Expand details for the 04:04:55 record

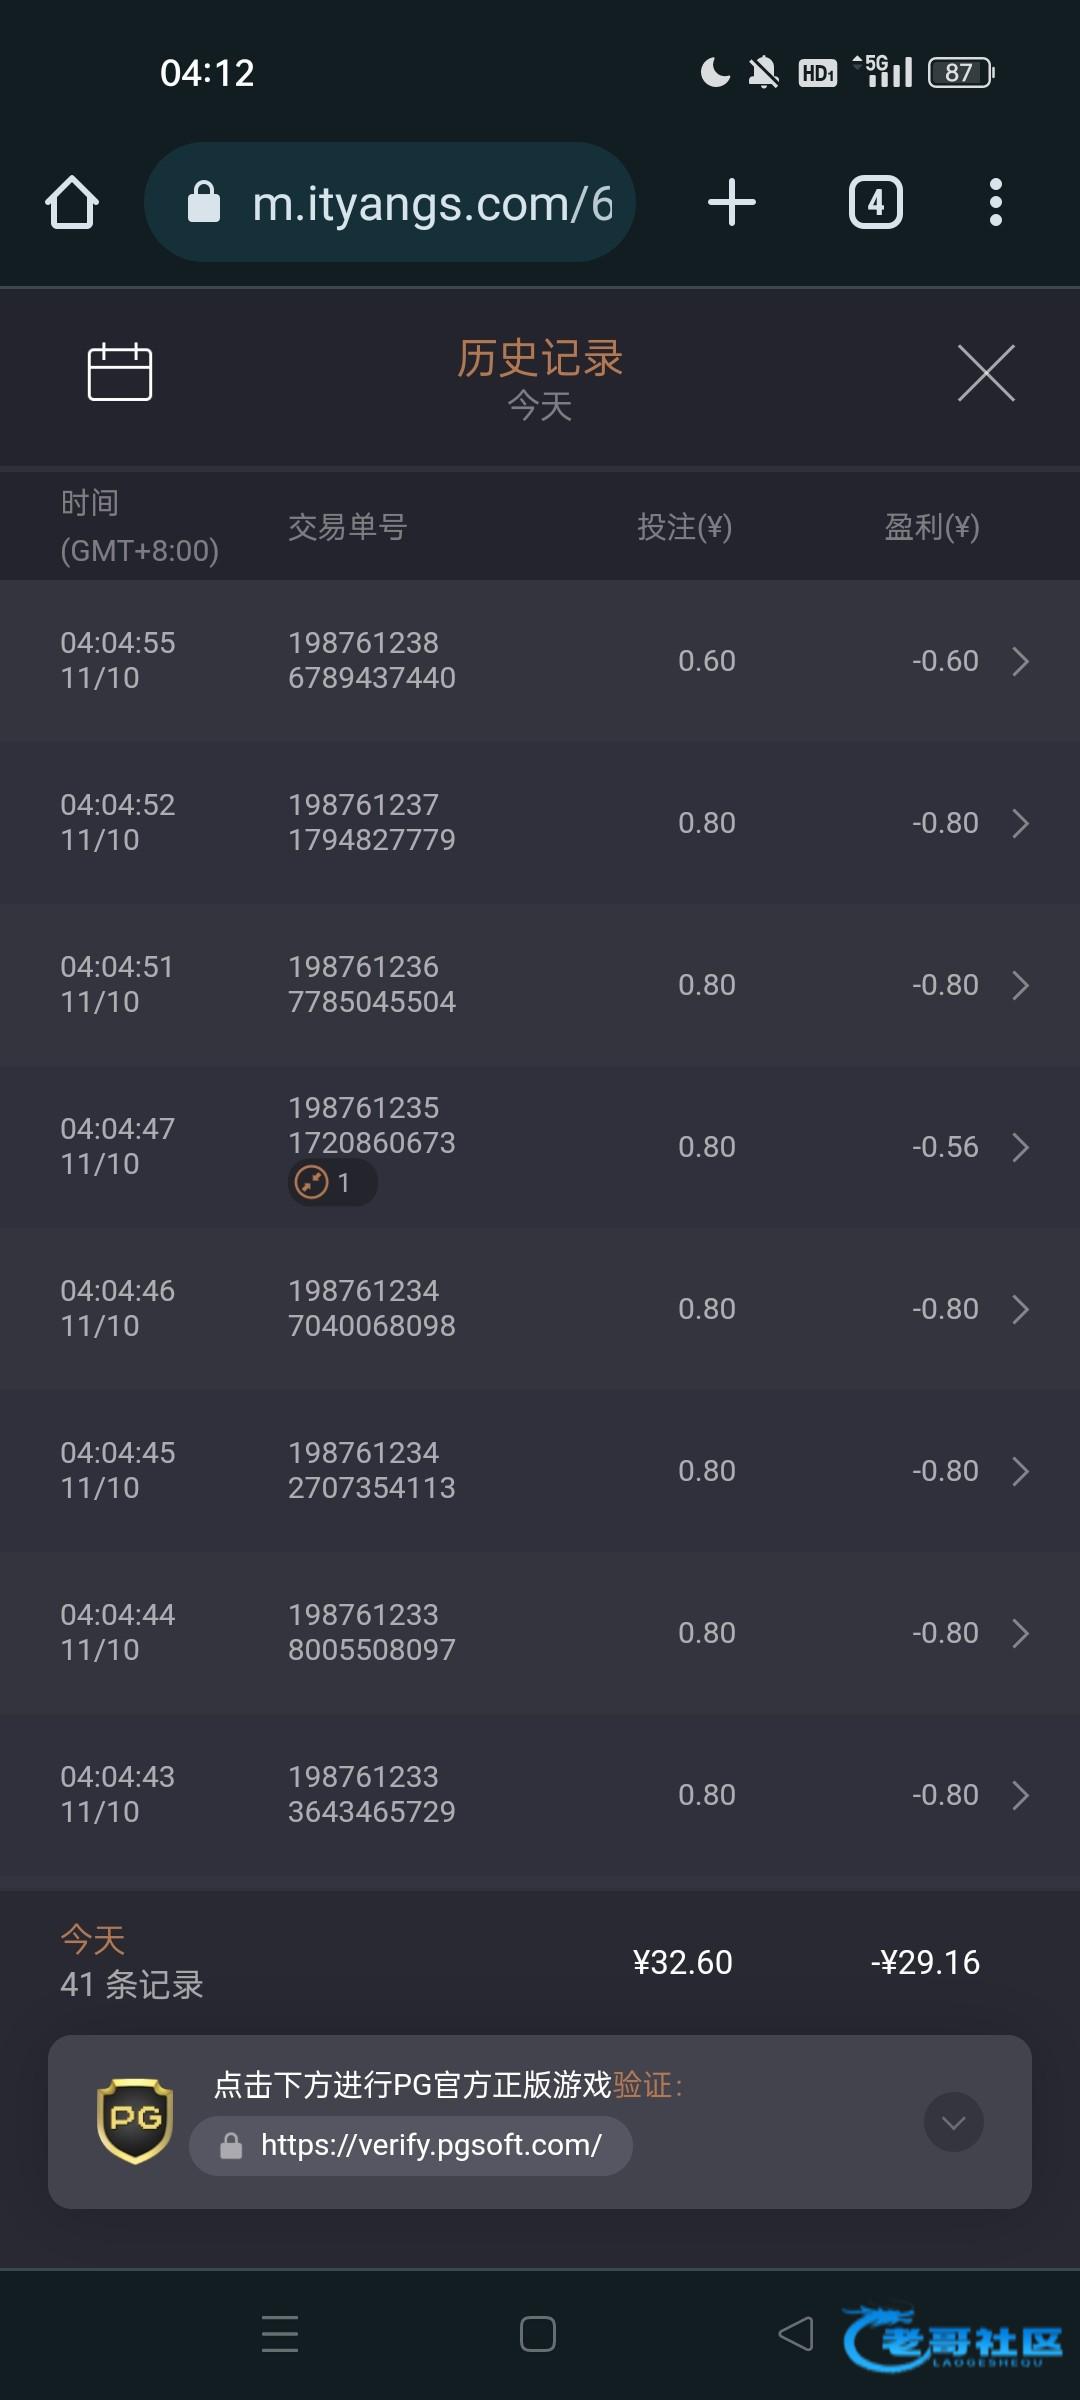click(x=1020, y=661)
